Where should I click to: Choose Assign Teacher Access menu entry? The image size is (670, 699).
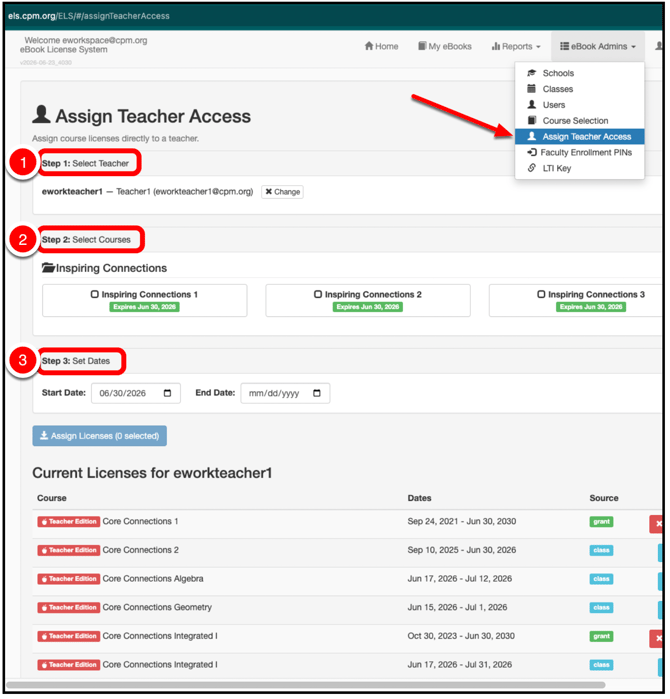[x=582, y=137]
